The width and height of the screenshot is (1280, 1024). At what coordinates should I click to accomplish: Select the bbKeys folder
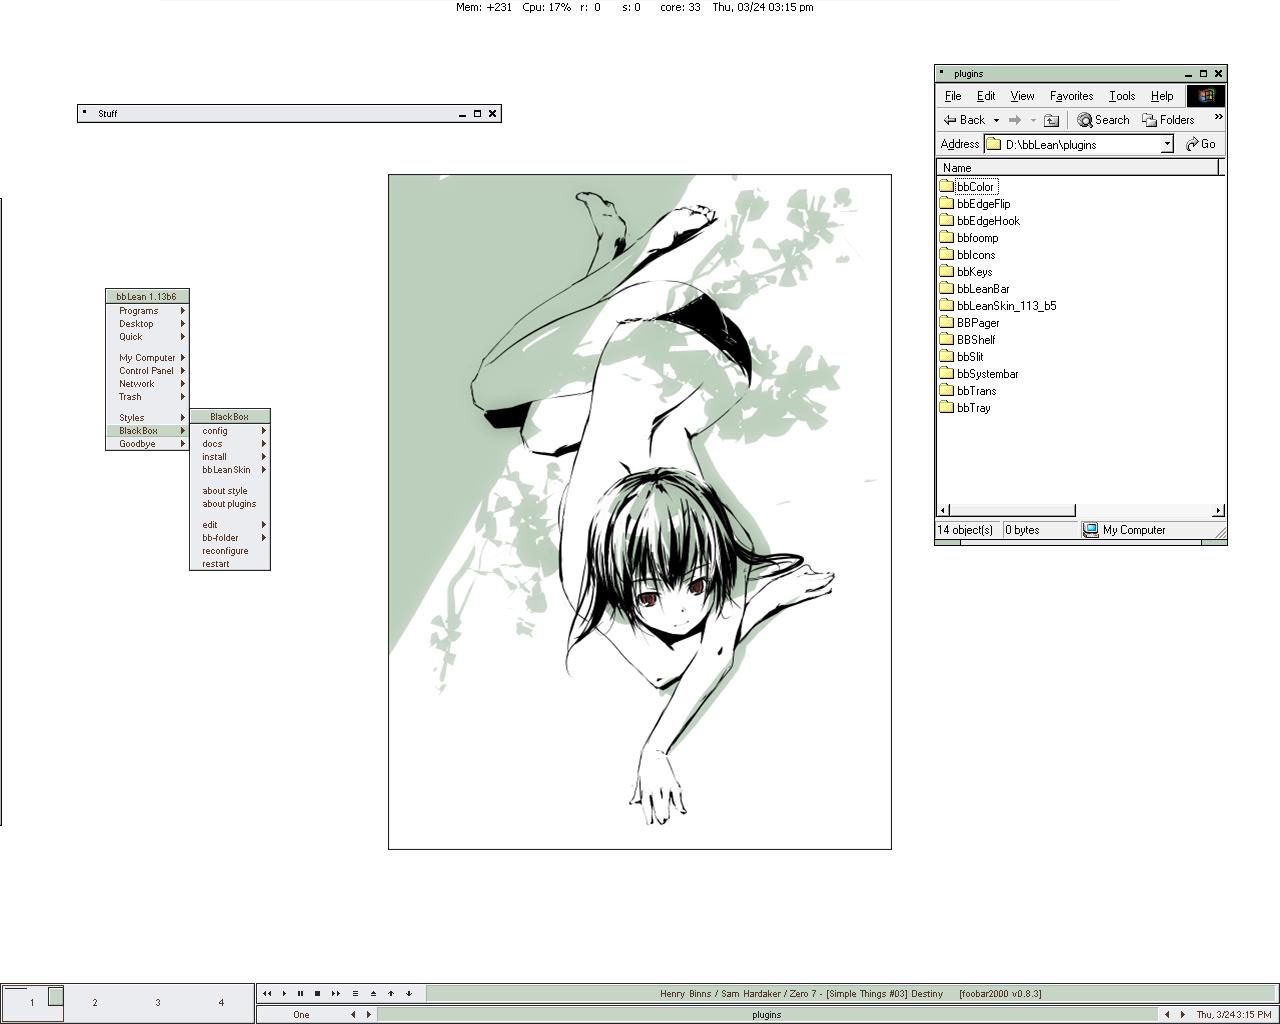(966, 272)
